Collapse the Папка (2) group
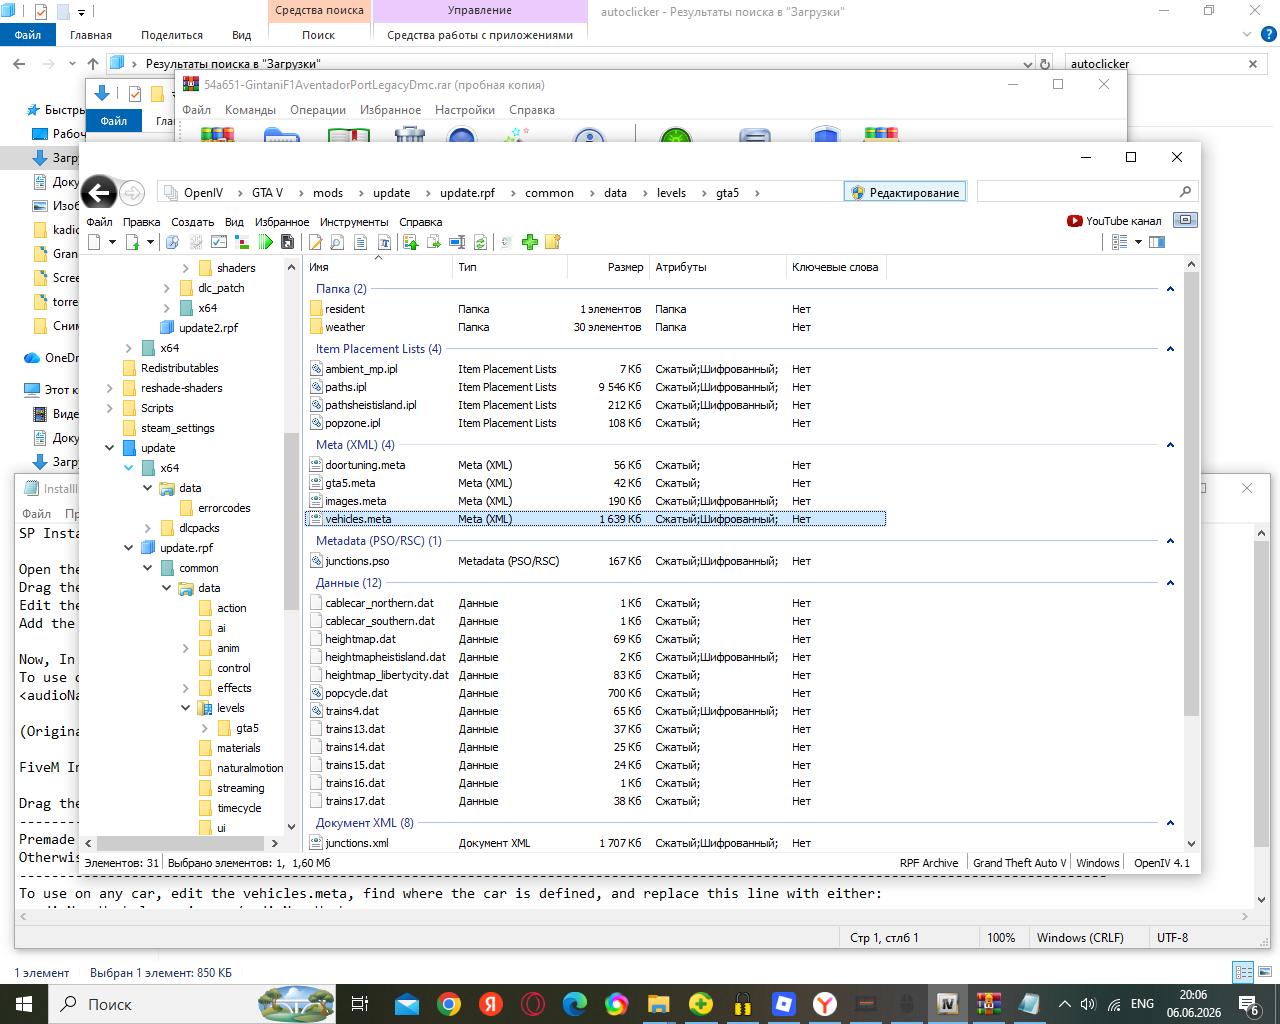Image resolution: width=1280 pixels, height=1024 pixels. [x=1170, y=289]
